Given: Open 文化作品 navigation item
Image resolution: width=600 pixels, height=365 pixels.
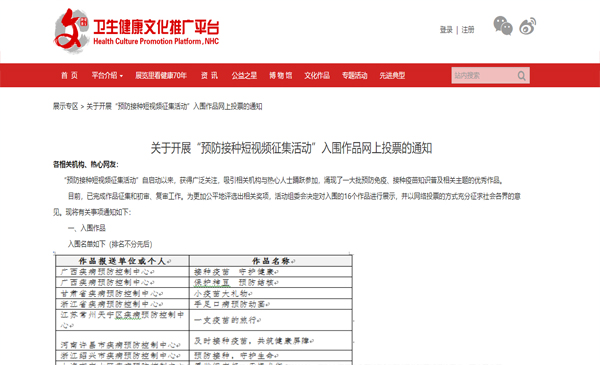Looking at the screenshot, I should tap(317, 75).
